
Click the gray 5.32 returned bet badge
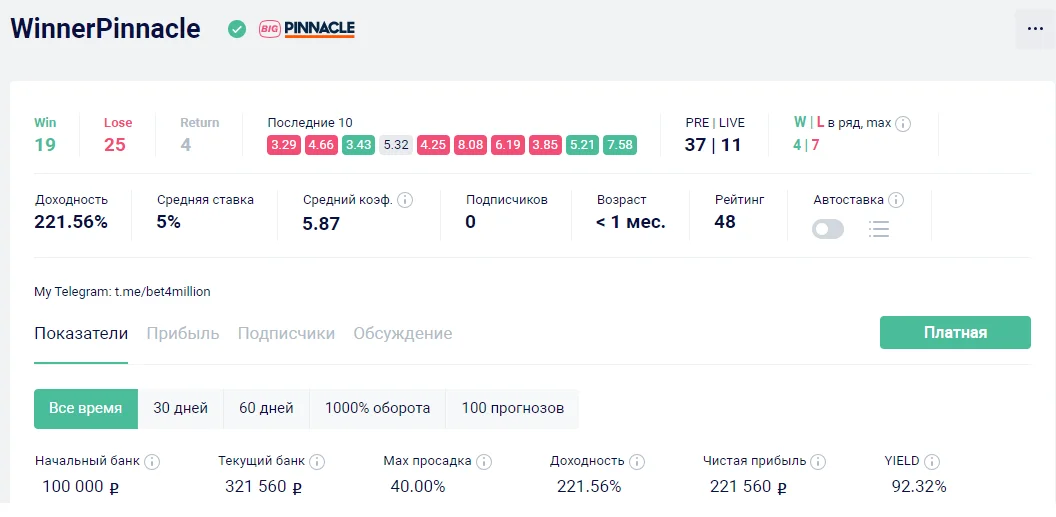click(x=396, y=145)
